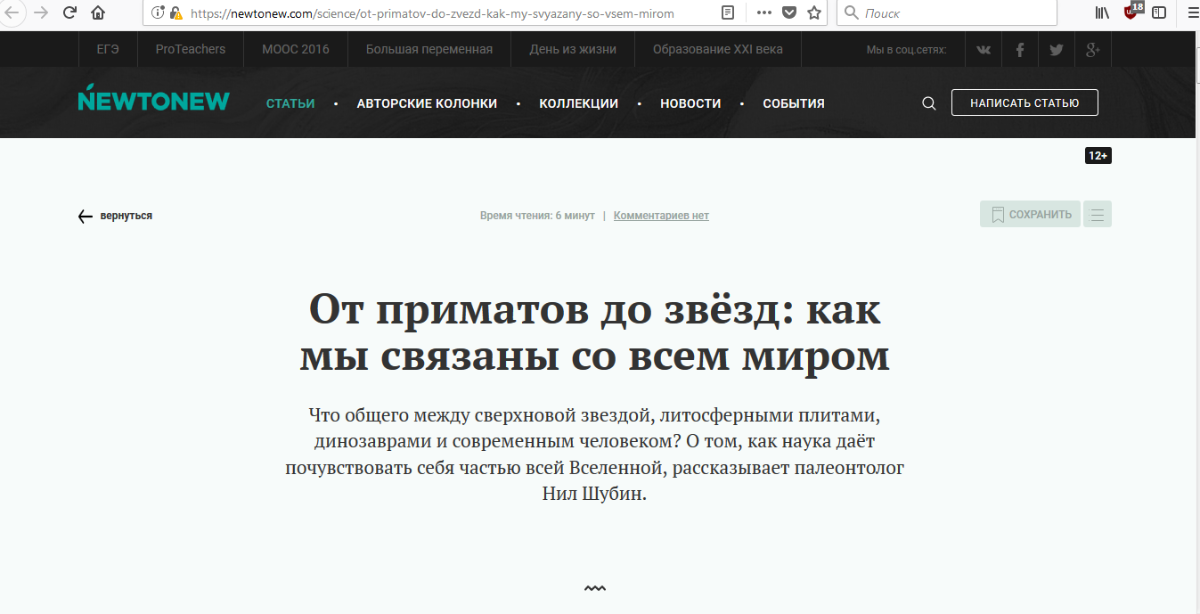1200x614 pixels.
Task: Reload the current page
Action: click(69, 13)
